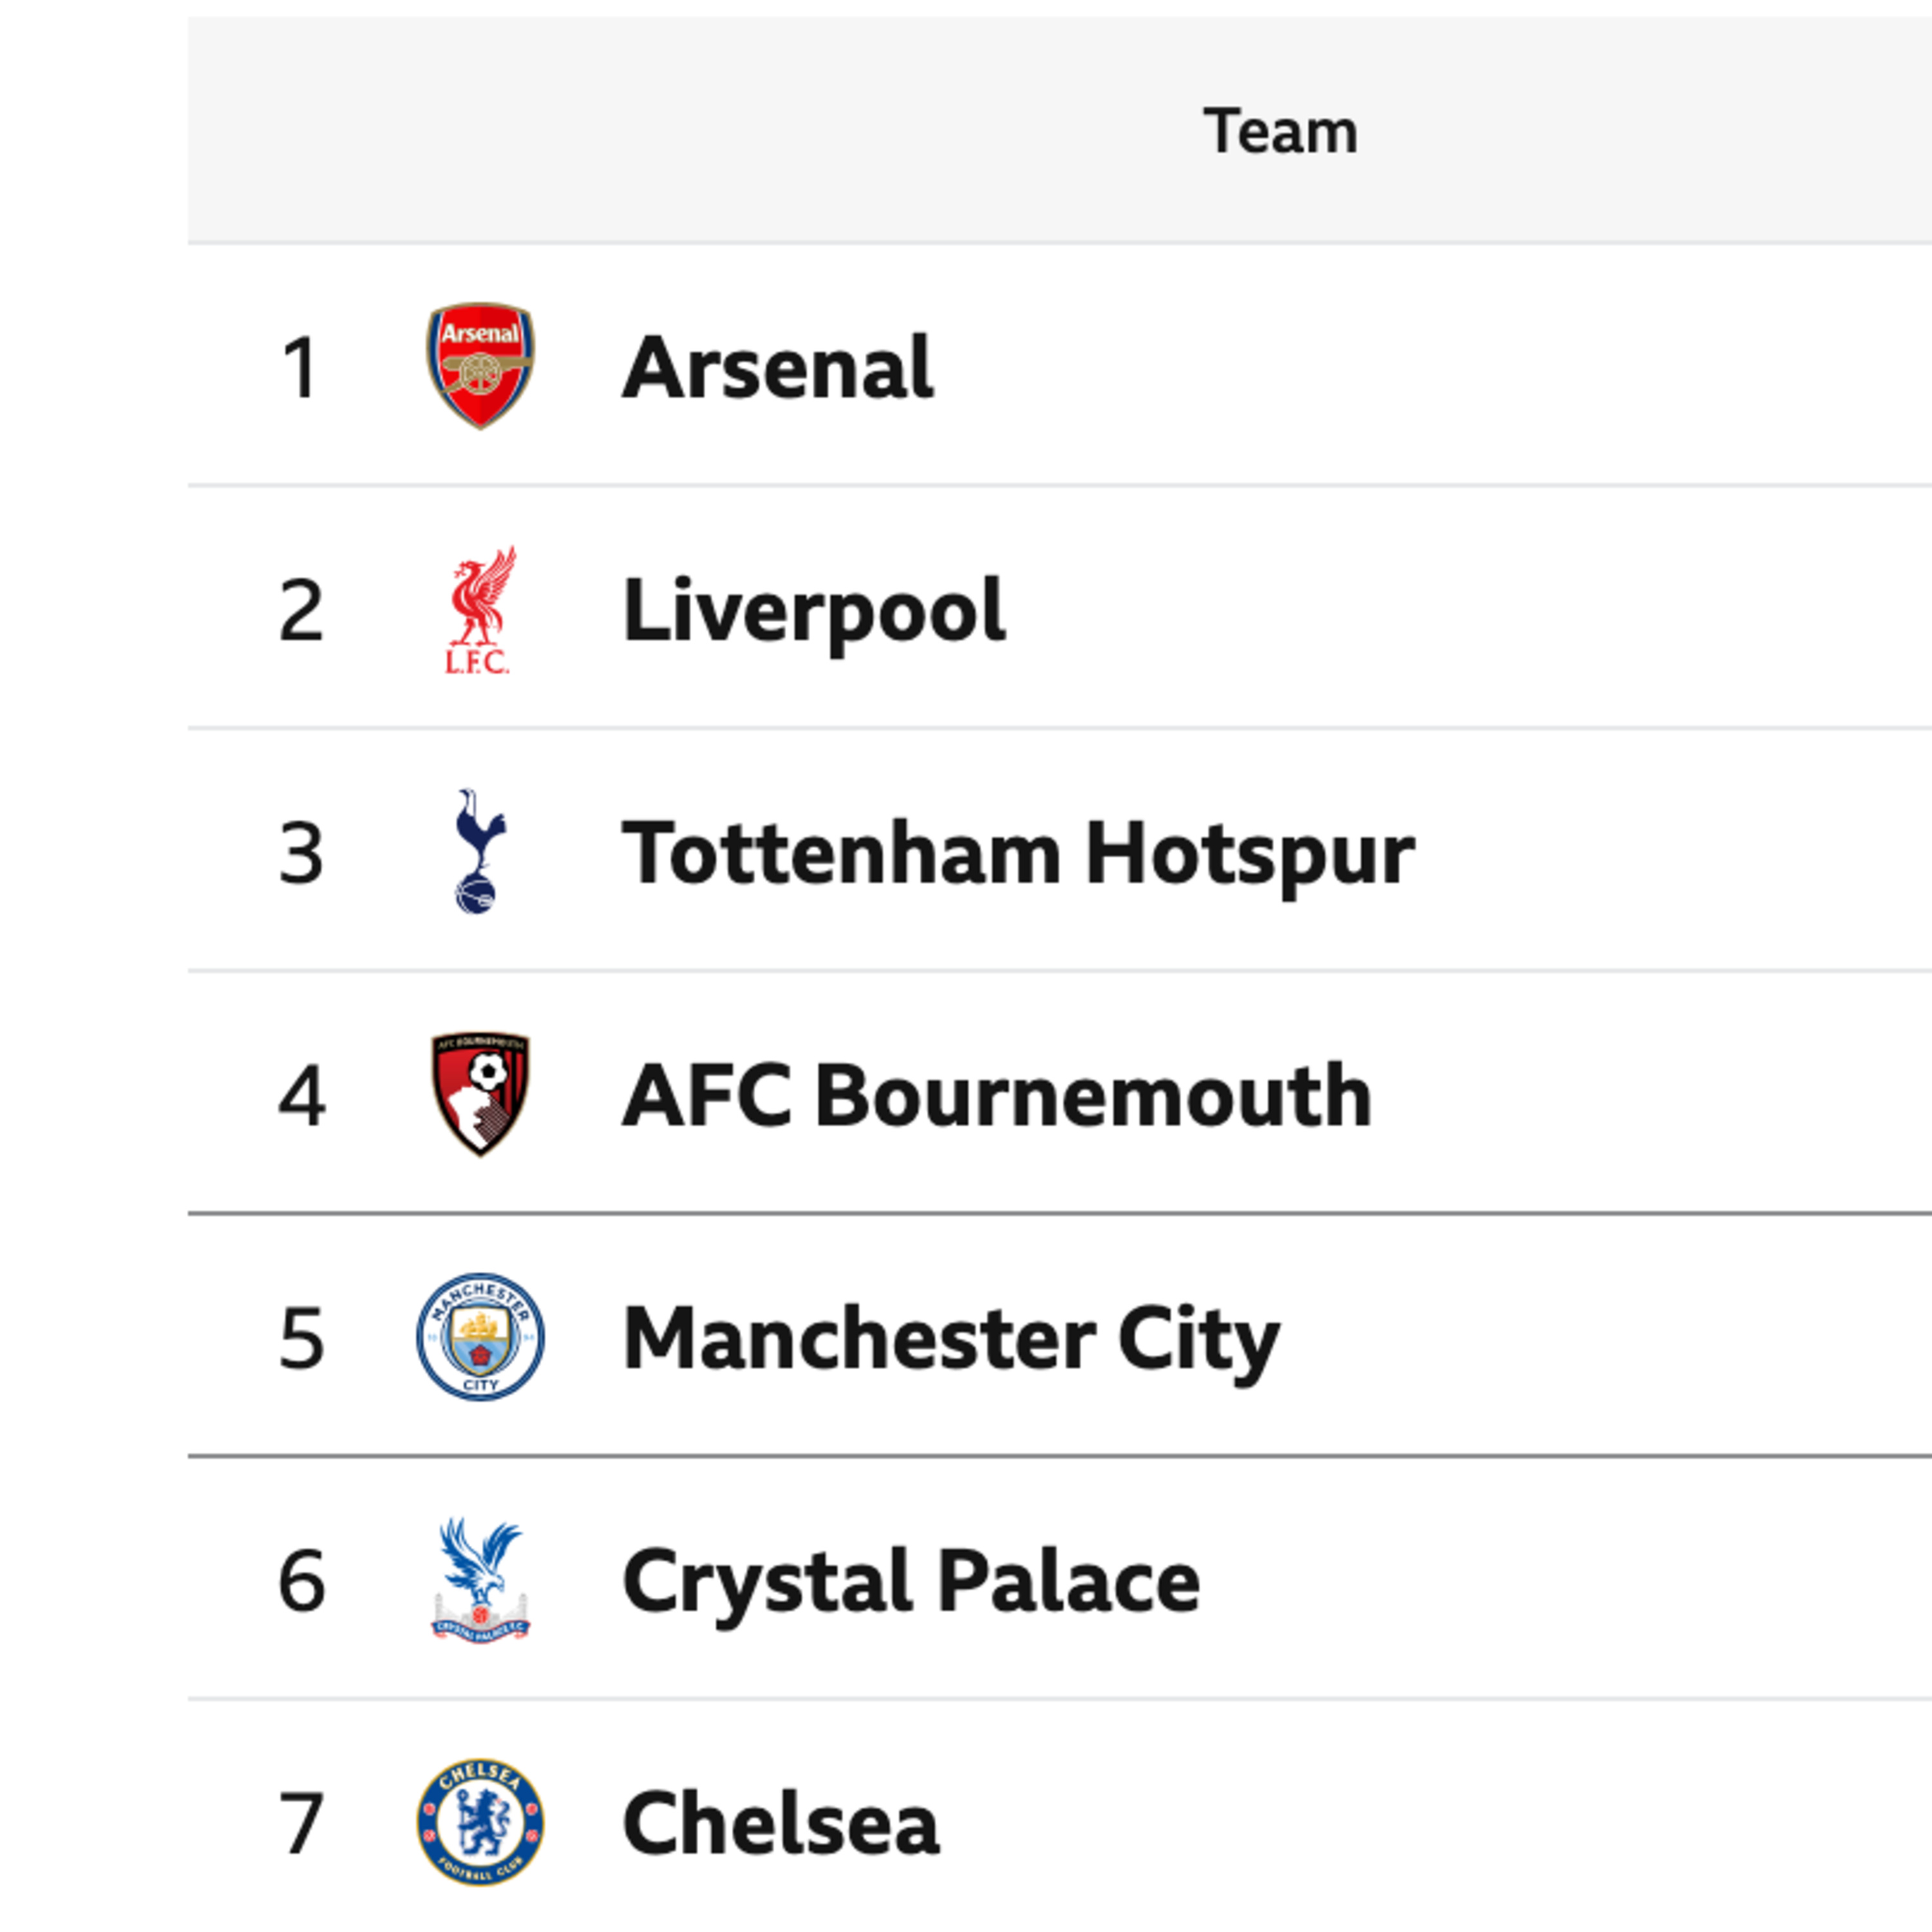Visit the Crystal Palace team page
1932x1932 pixels.
(x=910, y=1582)
